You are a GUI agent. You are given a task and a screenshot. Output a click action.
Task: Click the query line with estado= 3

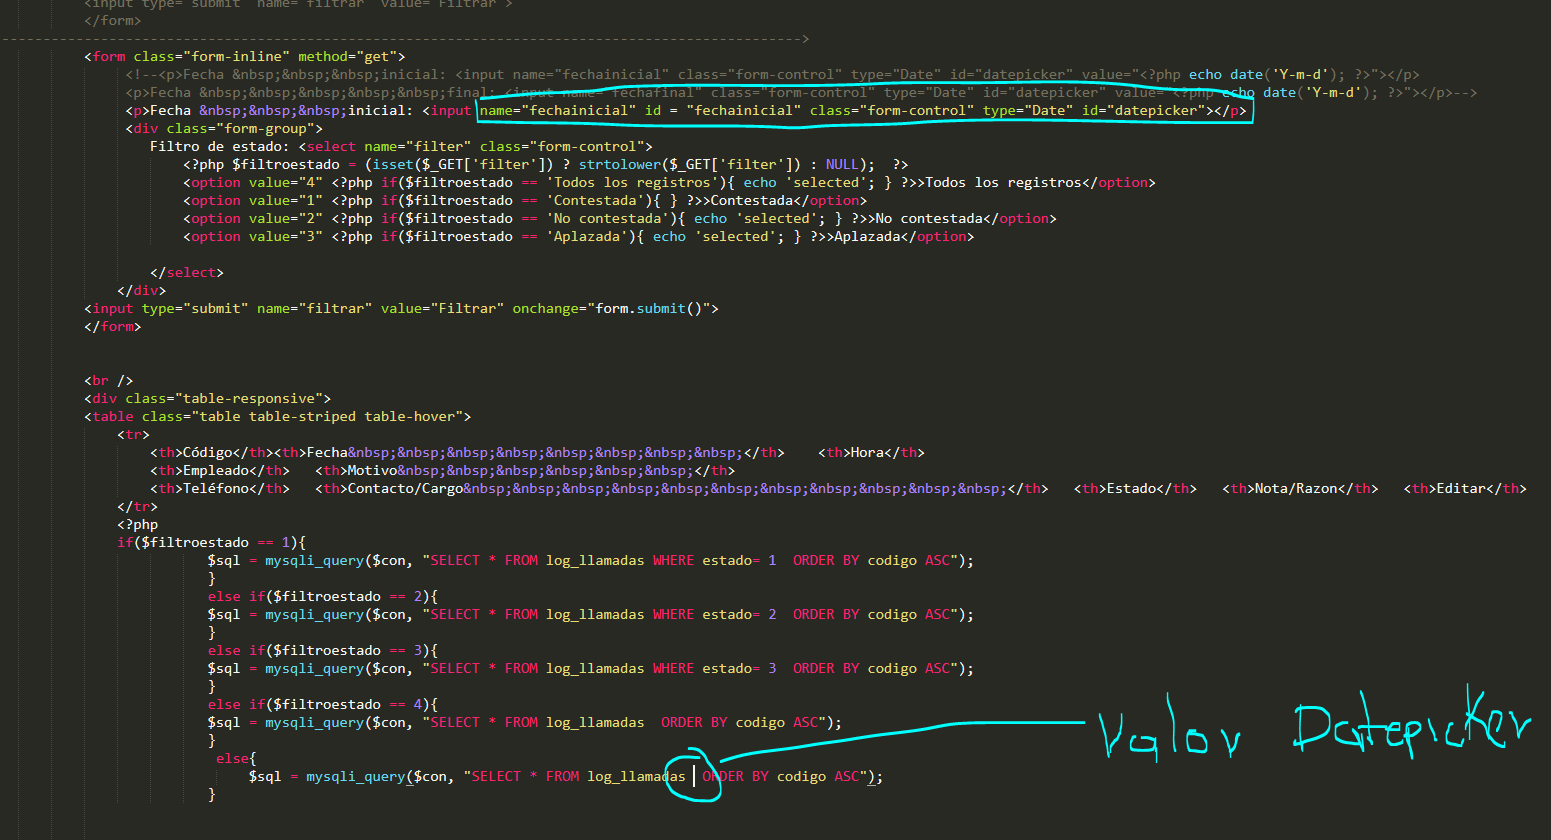coord(590,668)
